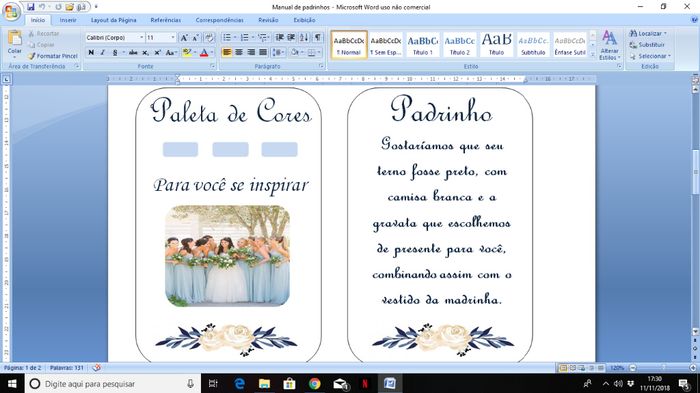
Task: Apply subscript formatting
Action: coord(145,53)
